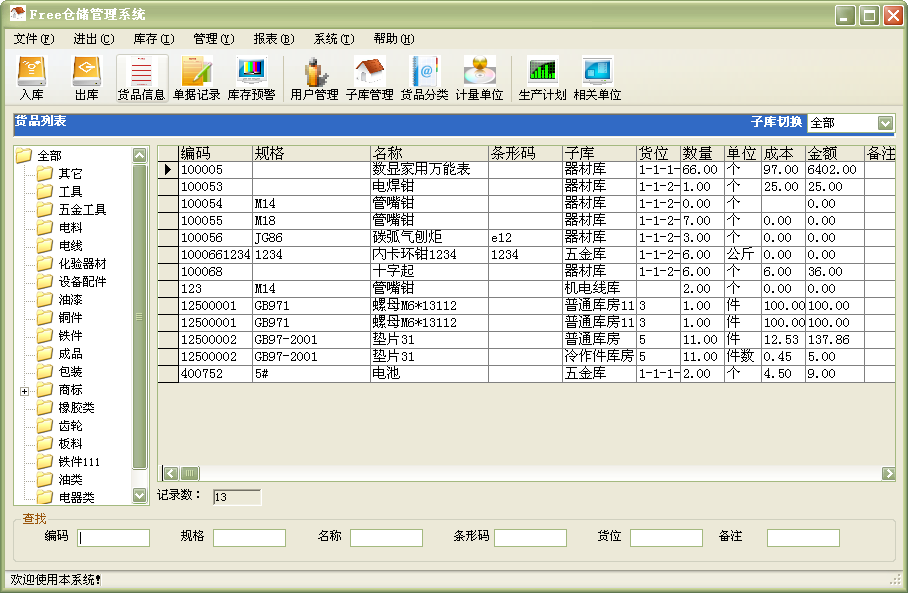Screen dimensions: 908x593
Task: Sort by the 编码 column header
Action: click(x=215, y=153)
